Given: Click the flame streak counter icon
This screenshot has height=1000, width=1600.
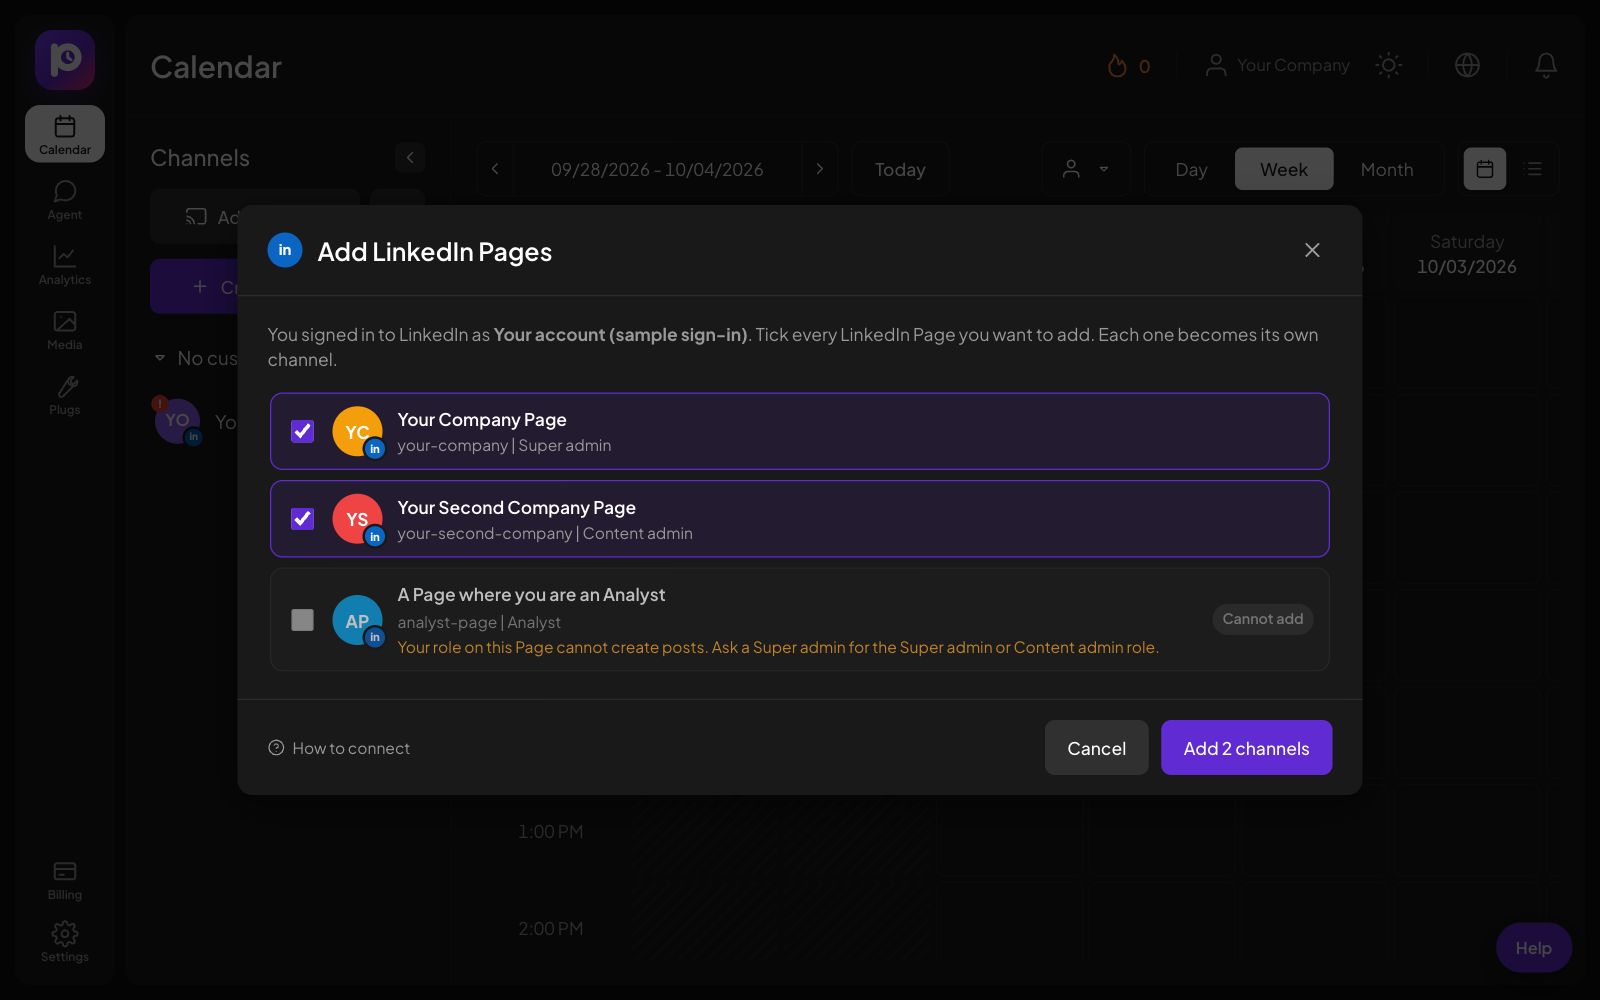Looking at the screenshot, I should pyautogui.click(x=1117, y=66).
